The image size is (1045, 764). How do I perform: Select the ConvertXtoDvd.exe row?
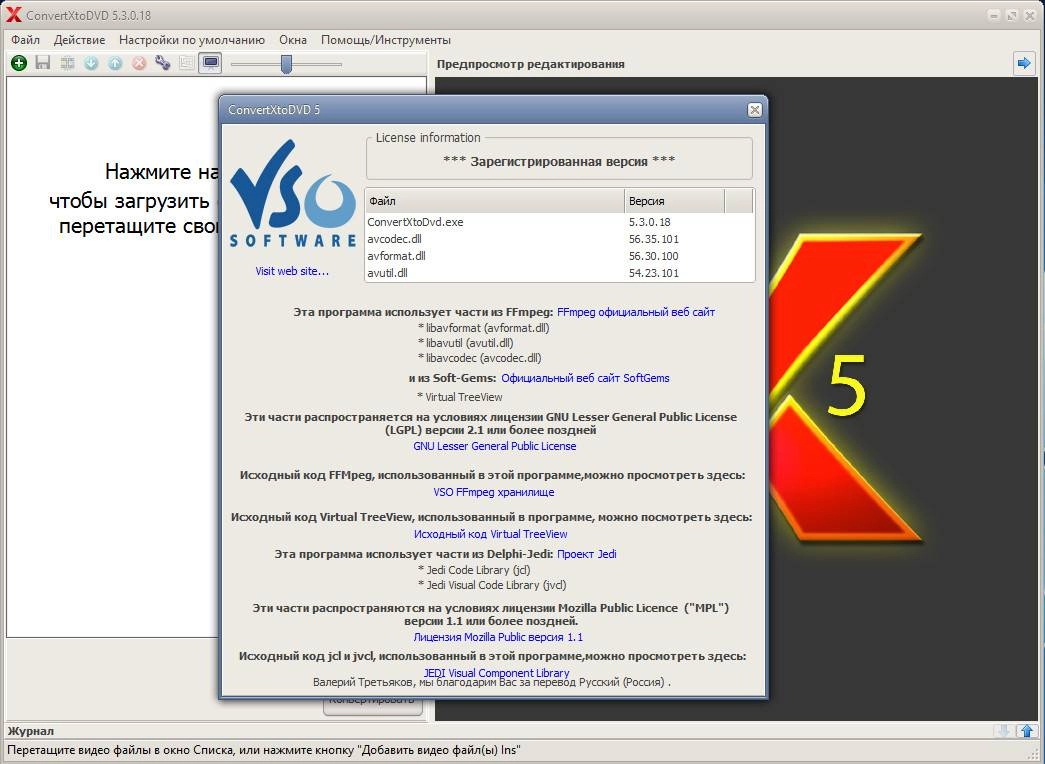pos(559,222)
